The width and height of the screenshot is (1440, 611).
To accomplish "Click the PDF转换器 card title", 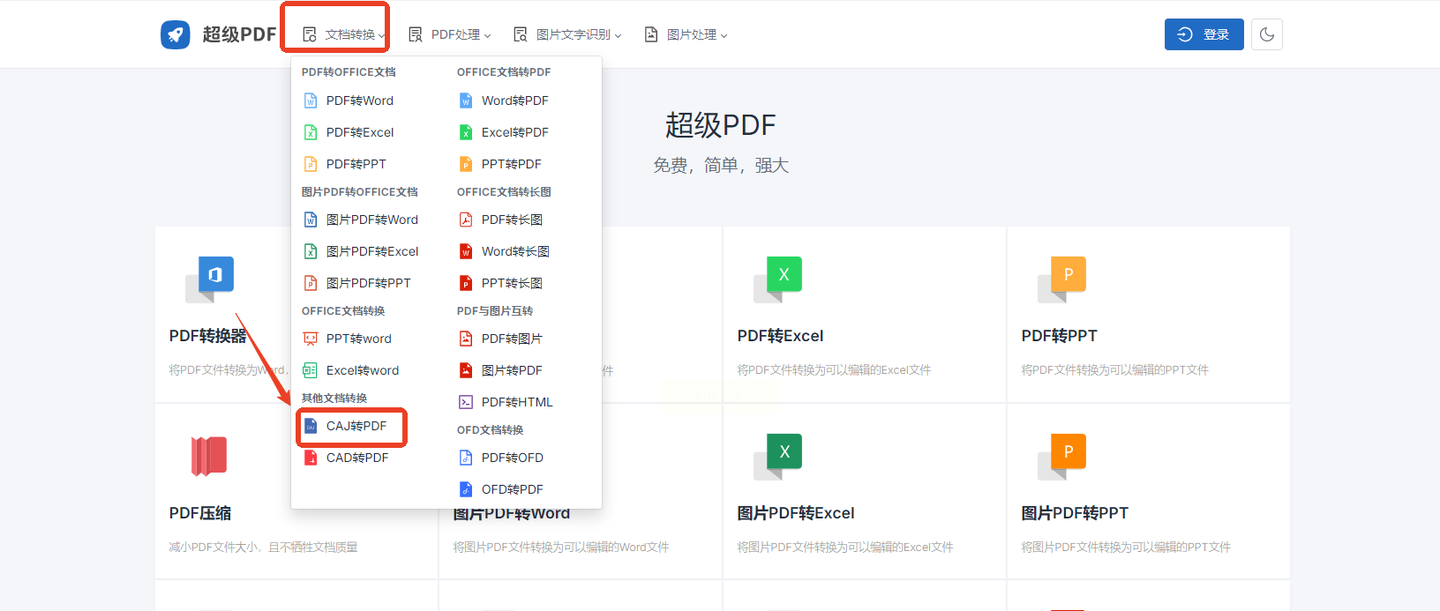I will [208, 336].
